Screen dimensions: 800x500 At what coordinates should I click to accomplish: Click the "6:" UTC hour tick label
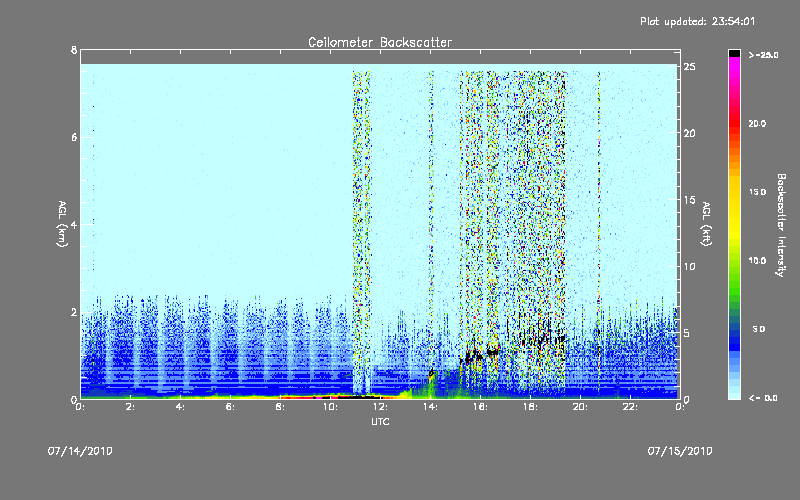coord(231,407)
